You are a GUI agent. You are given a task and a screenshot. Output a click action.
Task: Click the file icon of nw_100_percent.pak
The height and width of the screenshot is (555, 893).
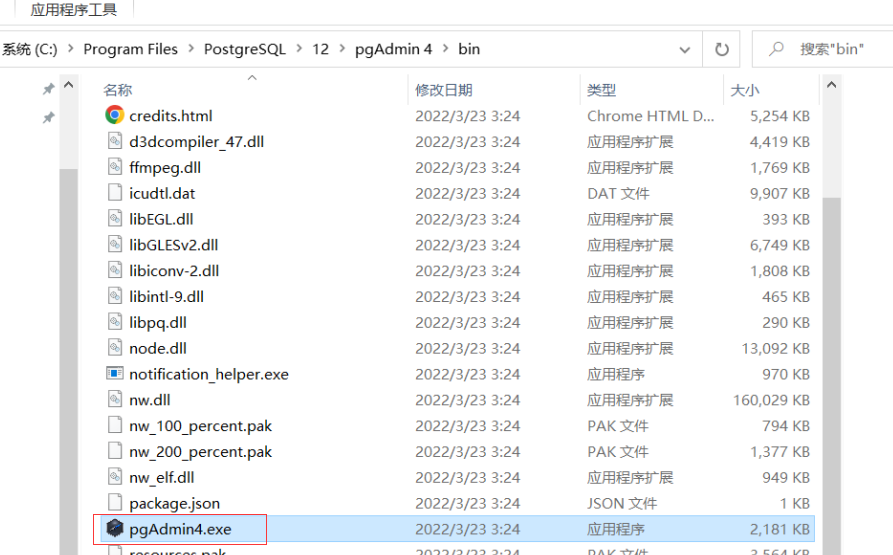click(114, 425)
